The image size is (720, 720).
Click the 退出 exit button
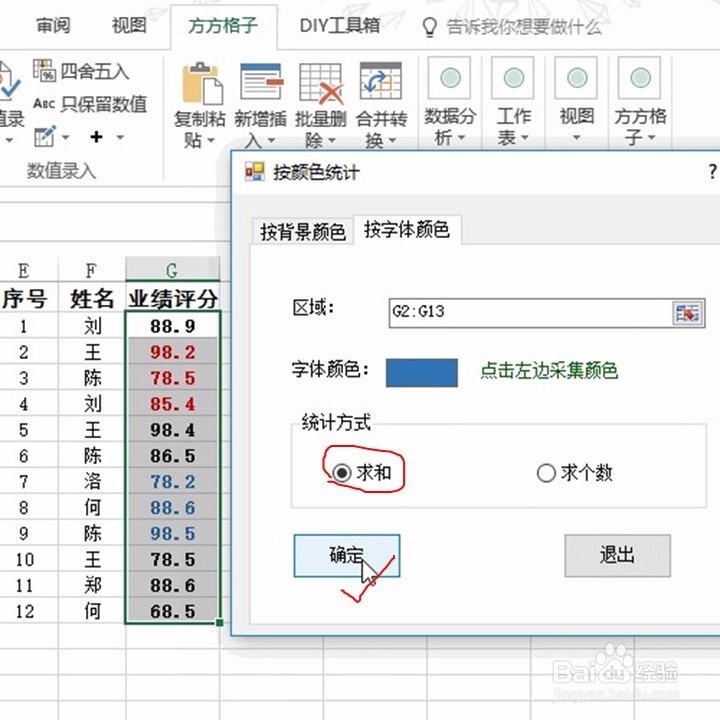coord(617,555)
